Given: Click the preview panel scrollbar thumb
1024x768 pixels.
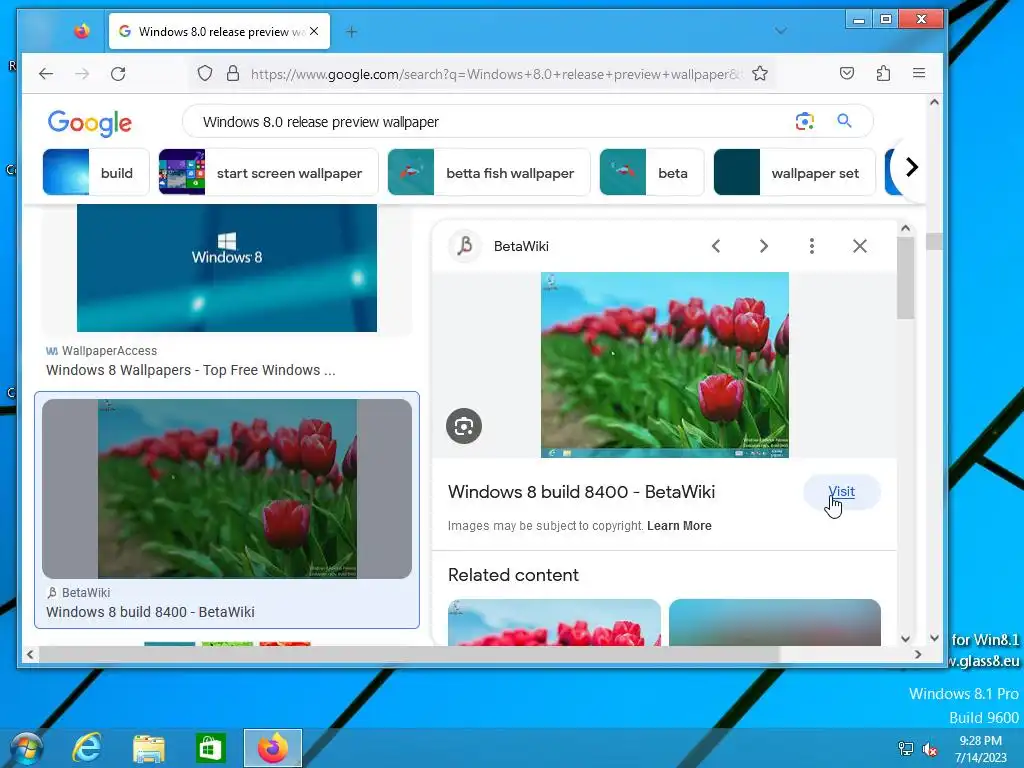Looking at the screenshot, I should [905, 278].
